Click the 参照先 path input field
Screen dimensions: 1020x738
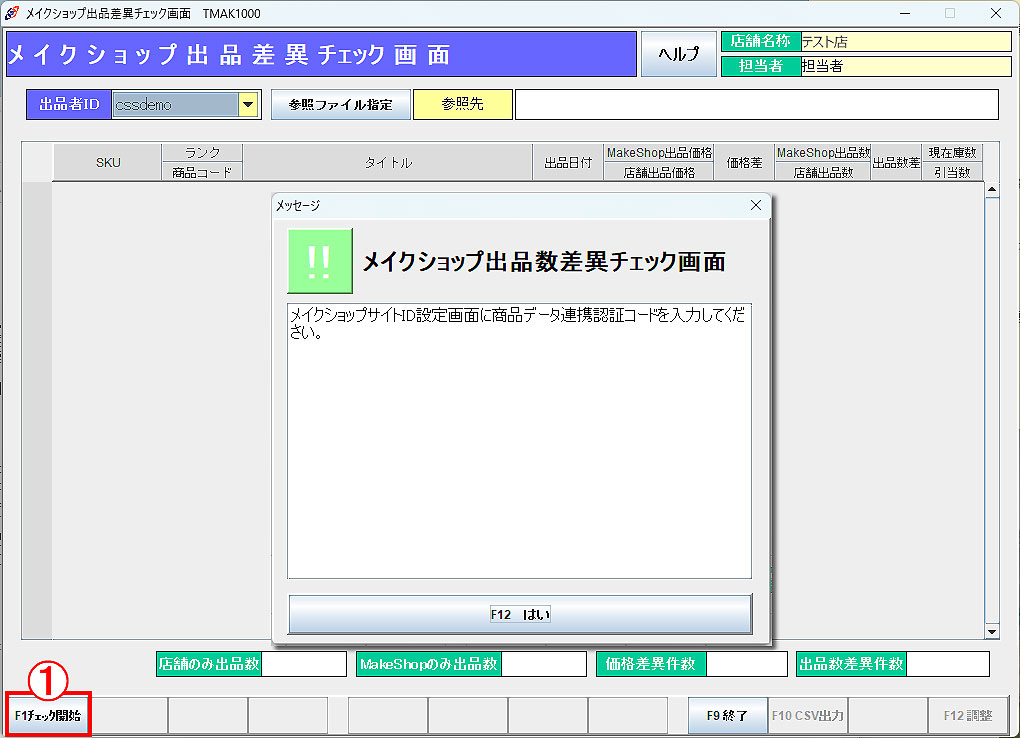(757, 104)
